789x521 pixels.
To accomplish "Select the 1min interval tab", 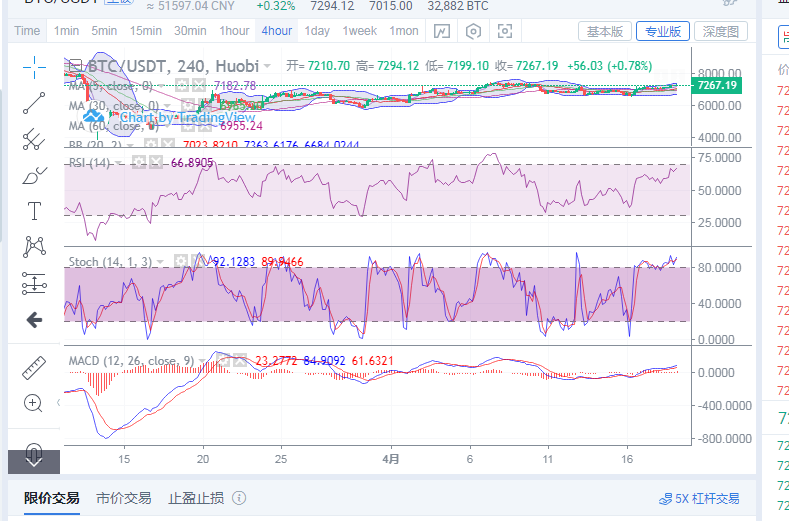I will pyautogui.click(x=66, y=31).
